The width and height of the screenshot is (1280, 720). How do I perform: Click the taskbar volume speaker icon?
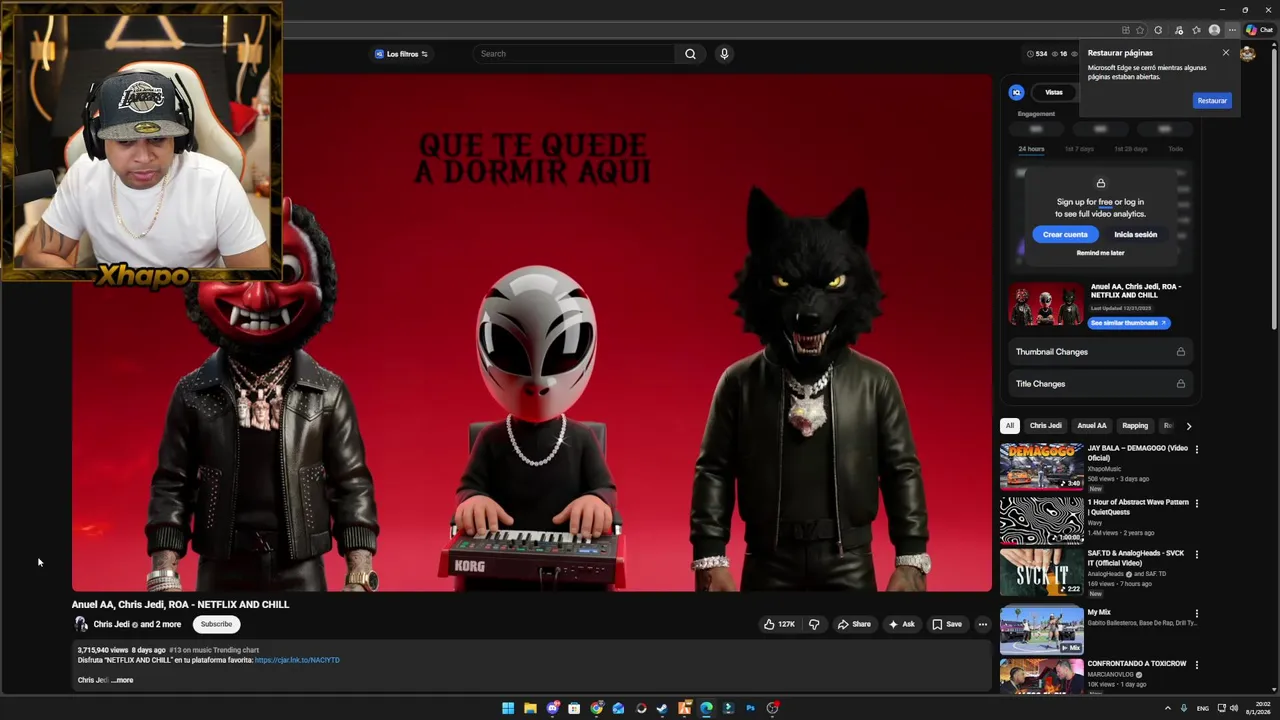click(x=1233, y=708)
